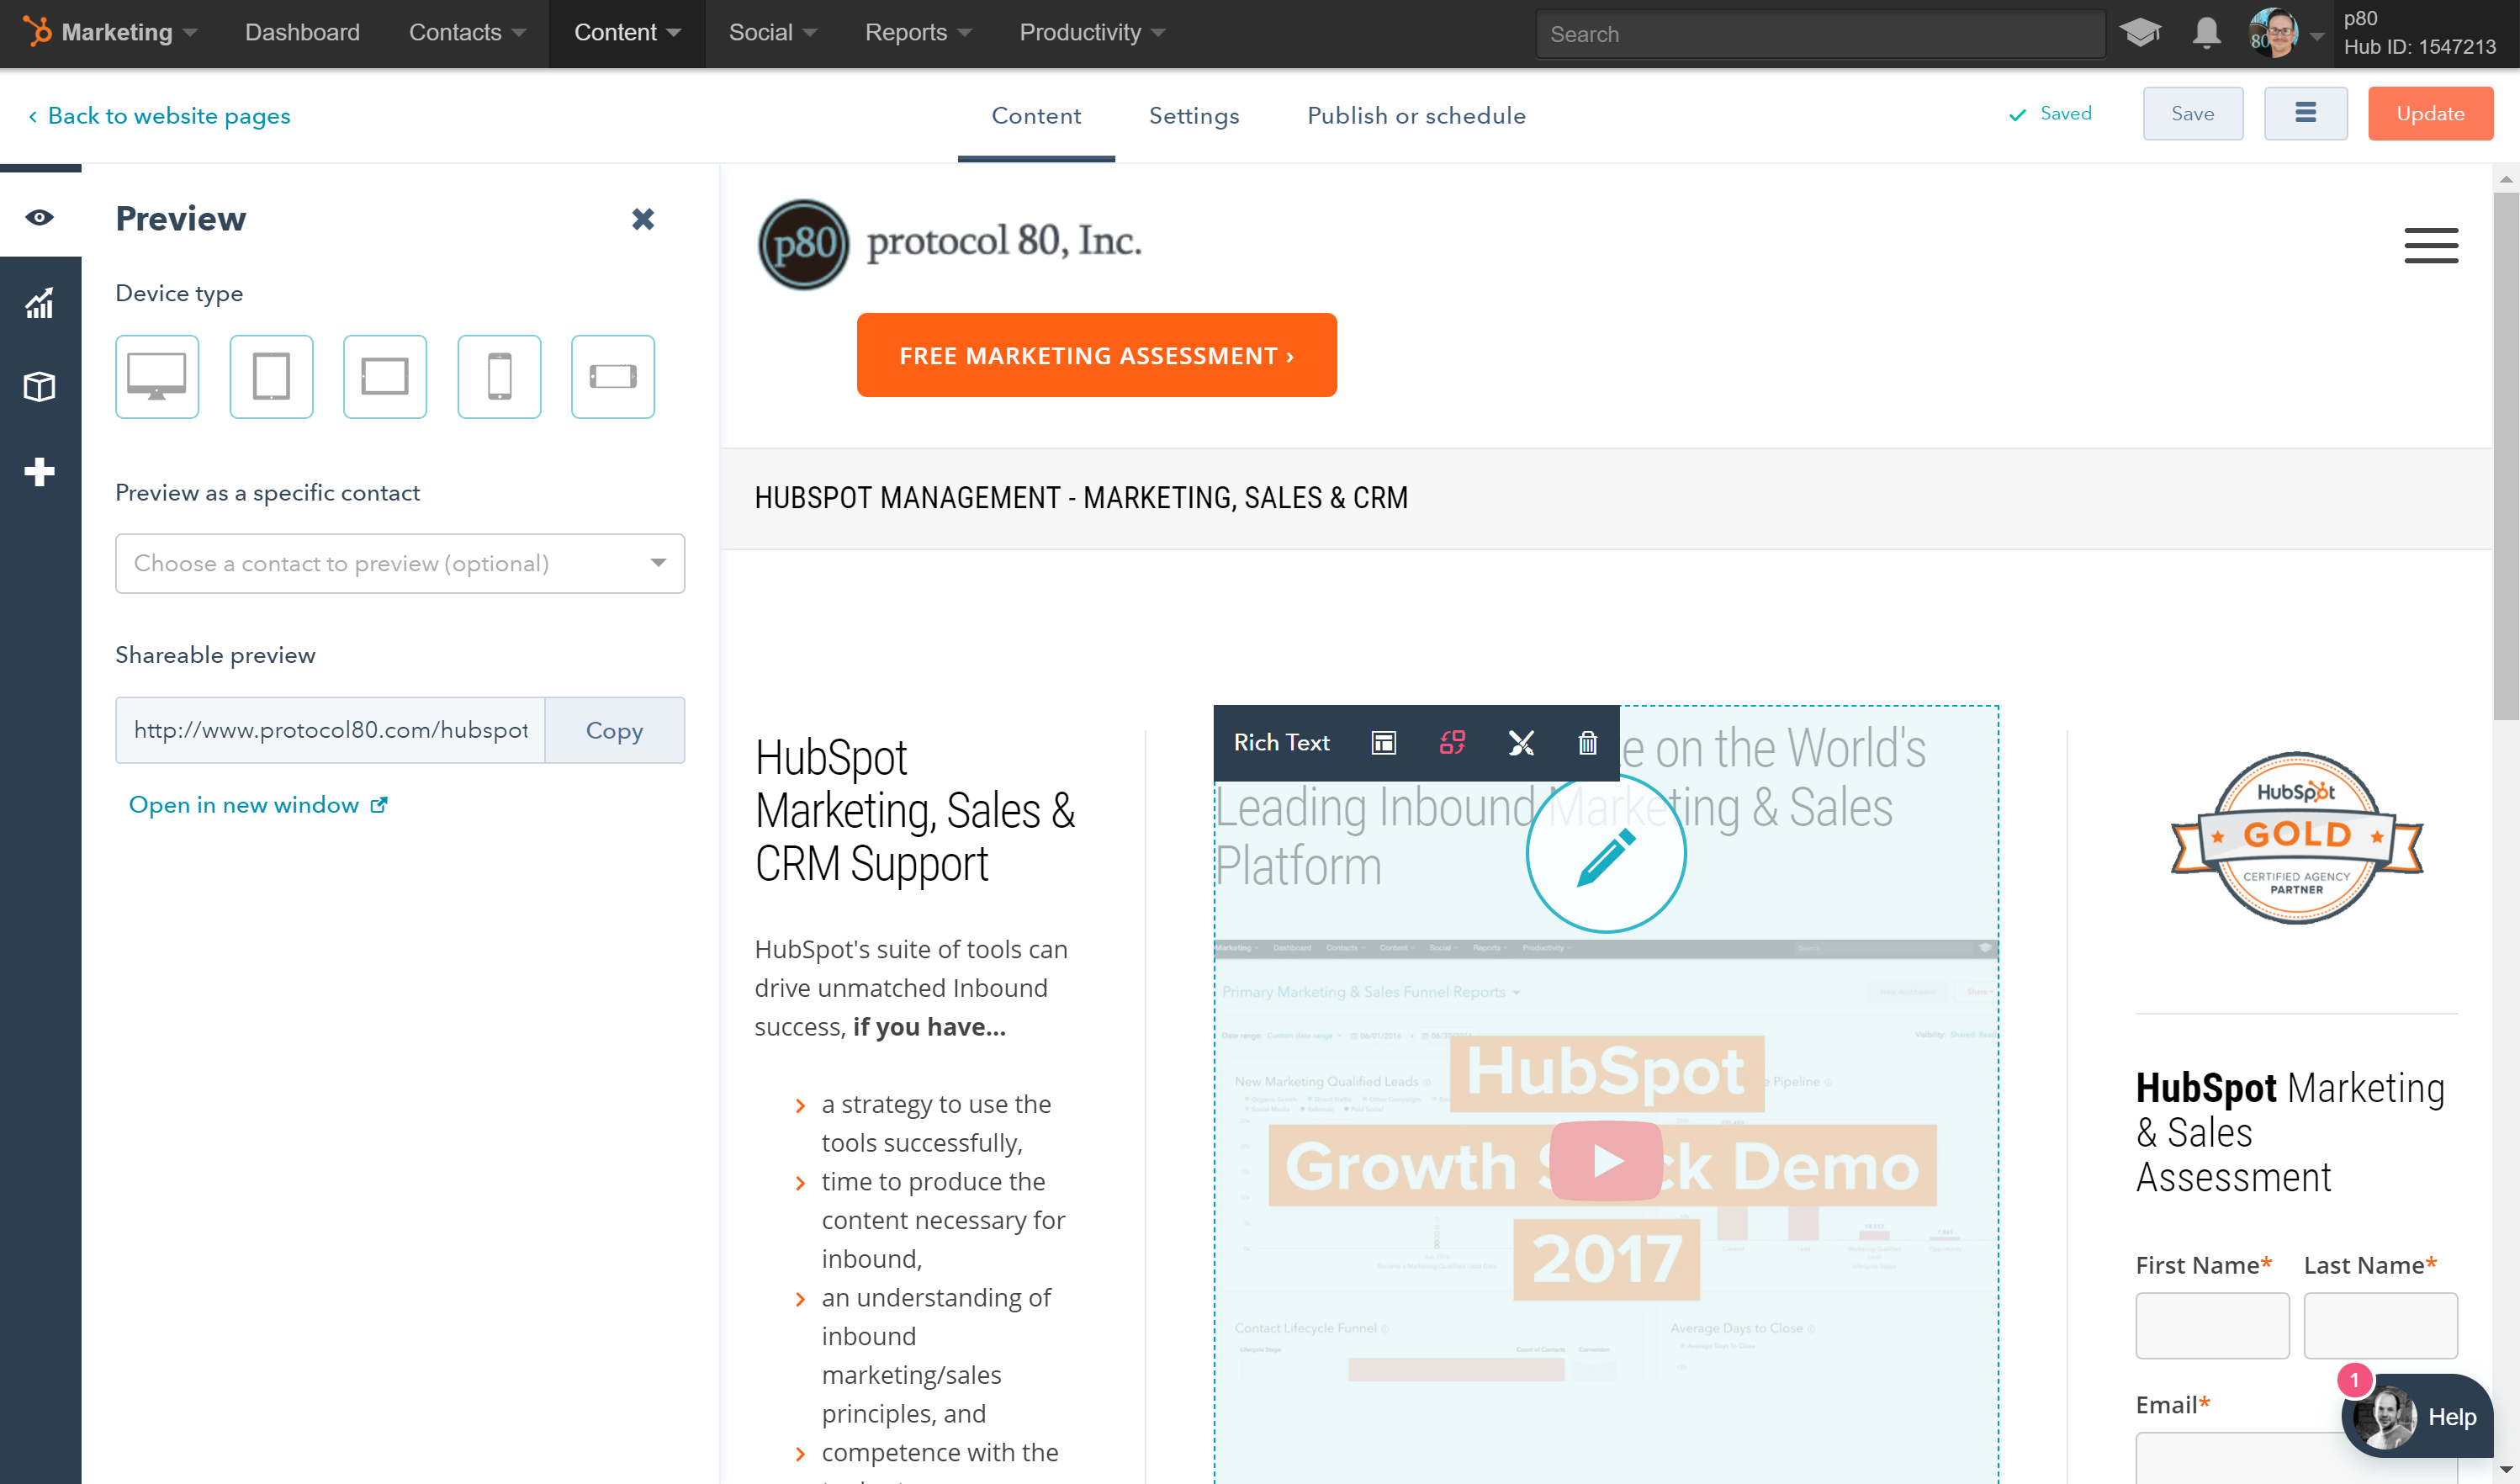Click the pencil edit circle on module
Image resolution: width=2520 pixels, height=1484 pixels.
point(1605,855)
